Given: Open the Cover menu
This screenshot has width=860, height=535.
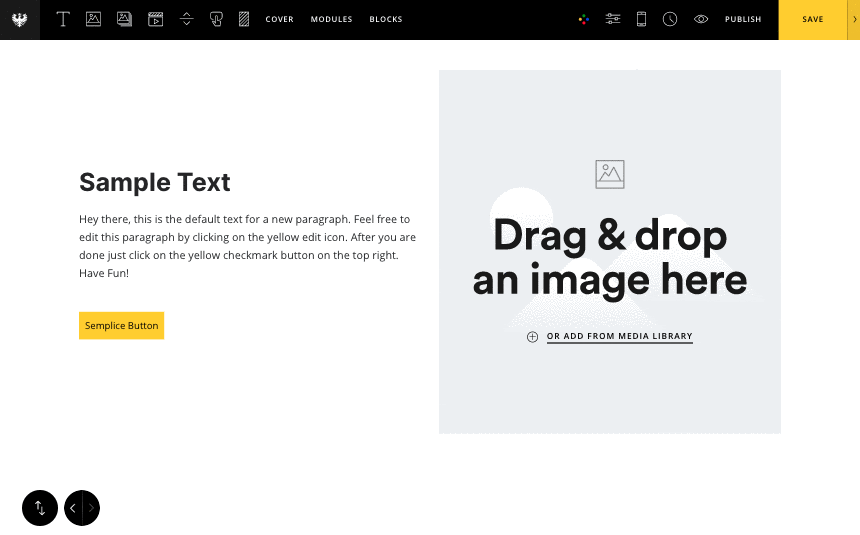Looking at the screenshot, I should click(280, 19).
